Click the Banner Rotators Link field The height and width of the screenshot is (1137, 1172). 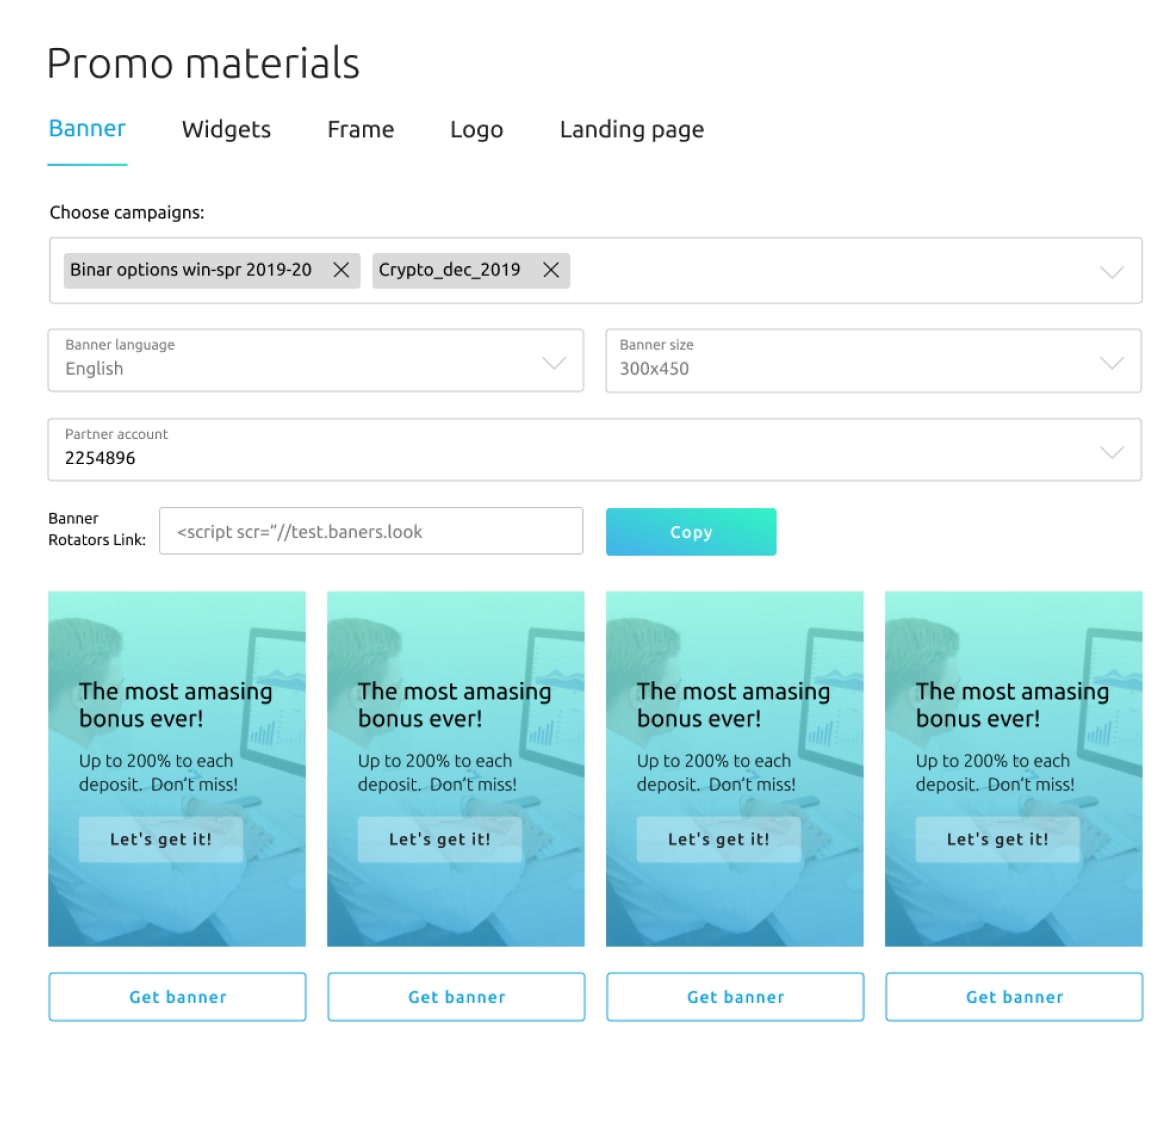[371, 531]
